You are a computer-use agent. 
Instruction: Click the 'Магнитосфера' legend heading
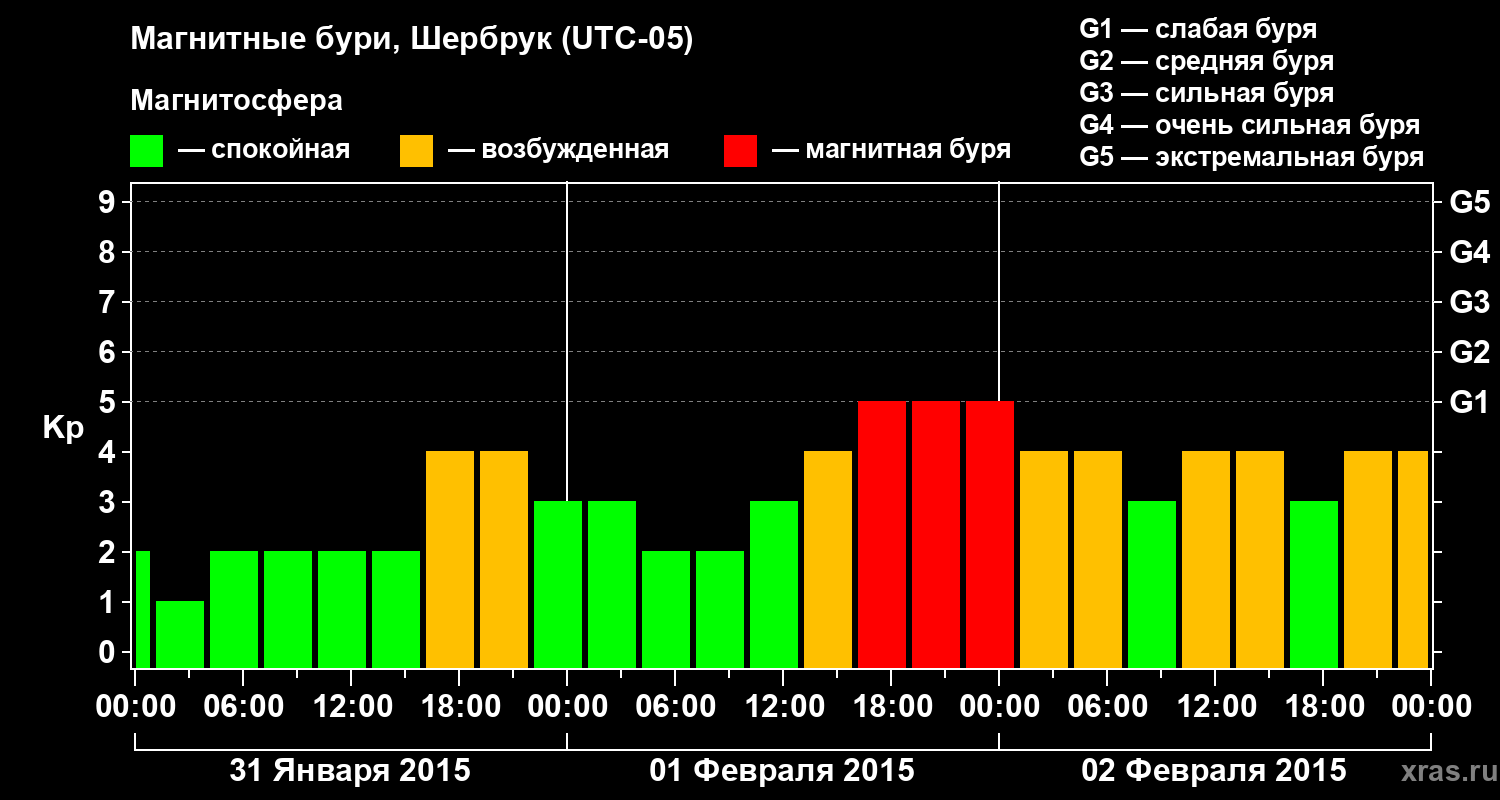237,101
